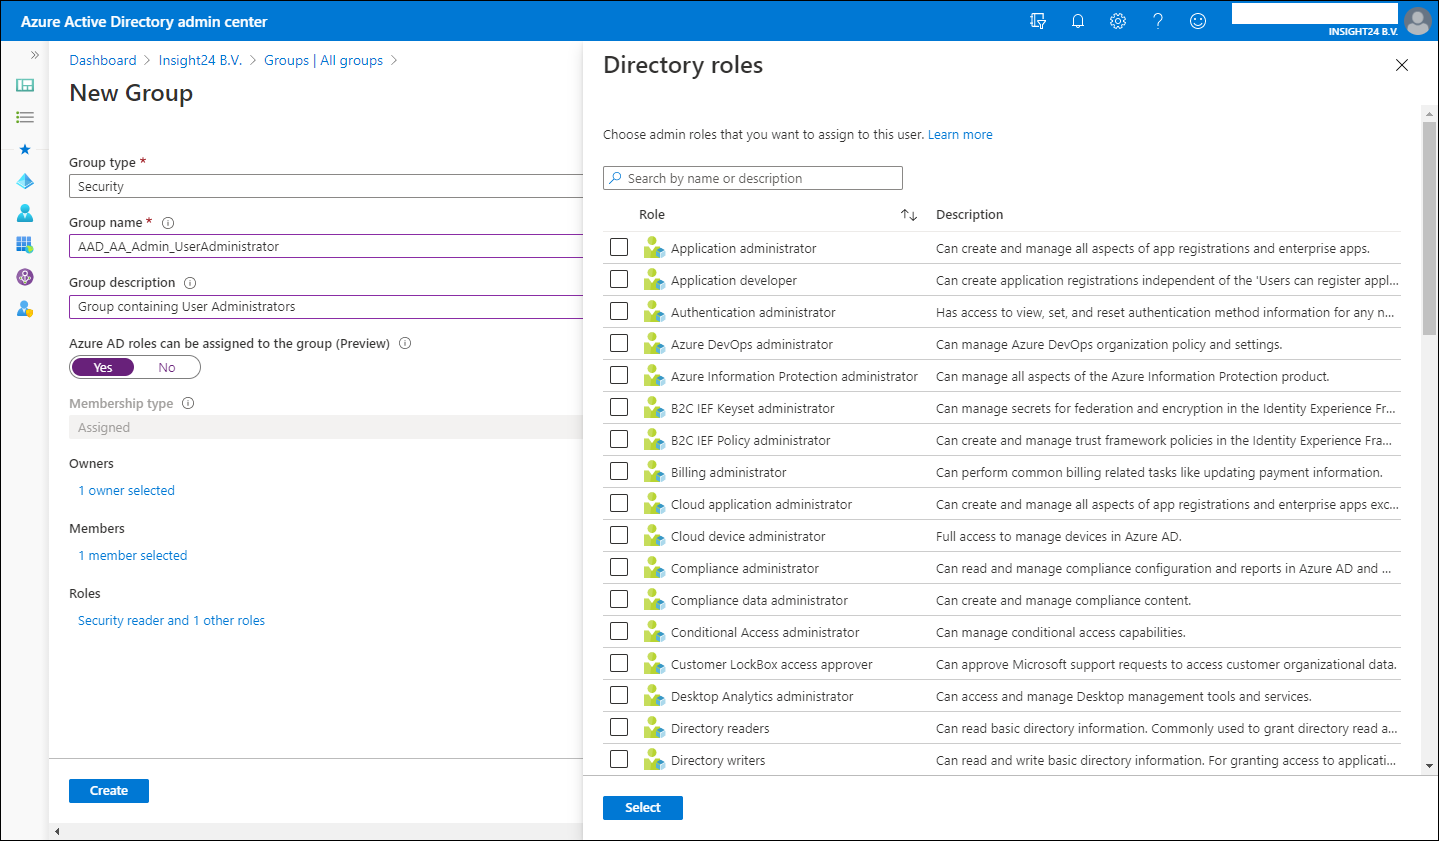Go to Dashboard breadcrumb
Screen dimensions: 1439x841
coord(103,60)
